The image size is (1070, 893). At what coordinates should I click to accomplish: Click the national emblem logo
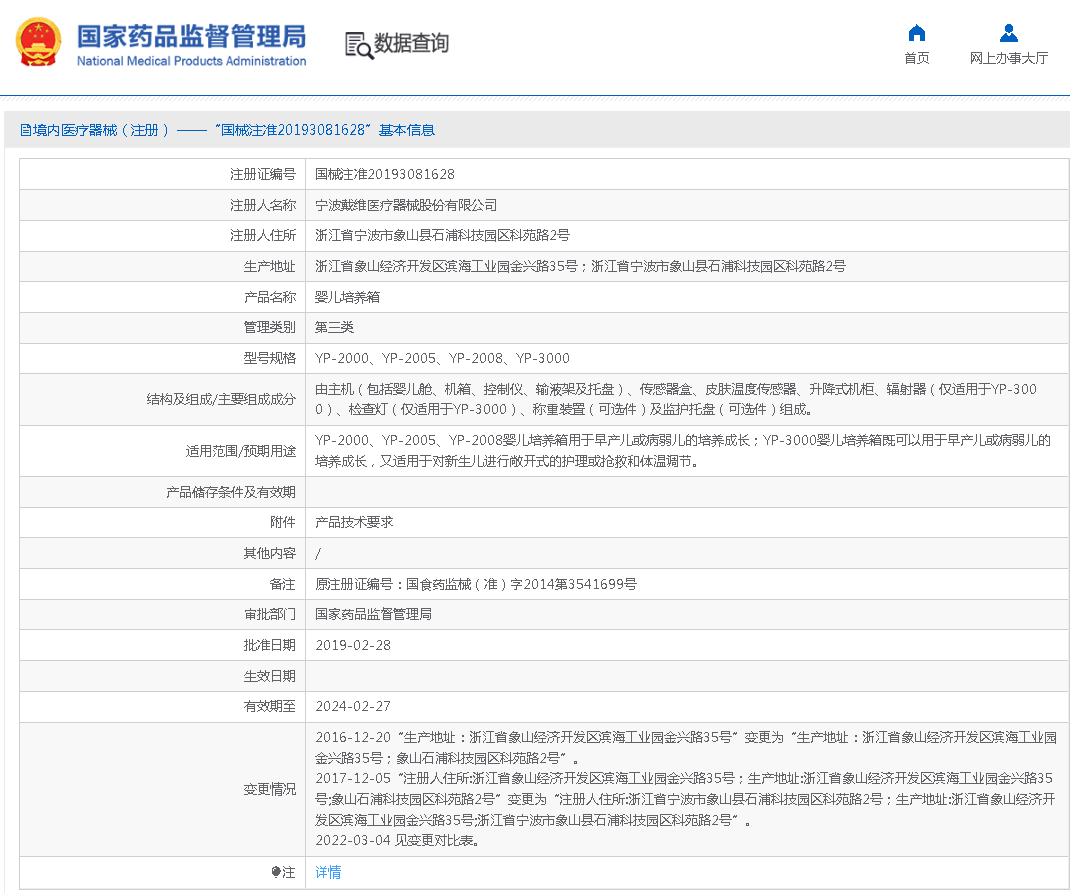click(39, 43)
